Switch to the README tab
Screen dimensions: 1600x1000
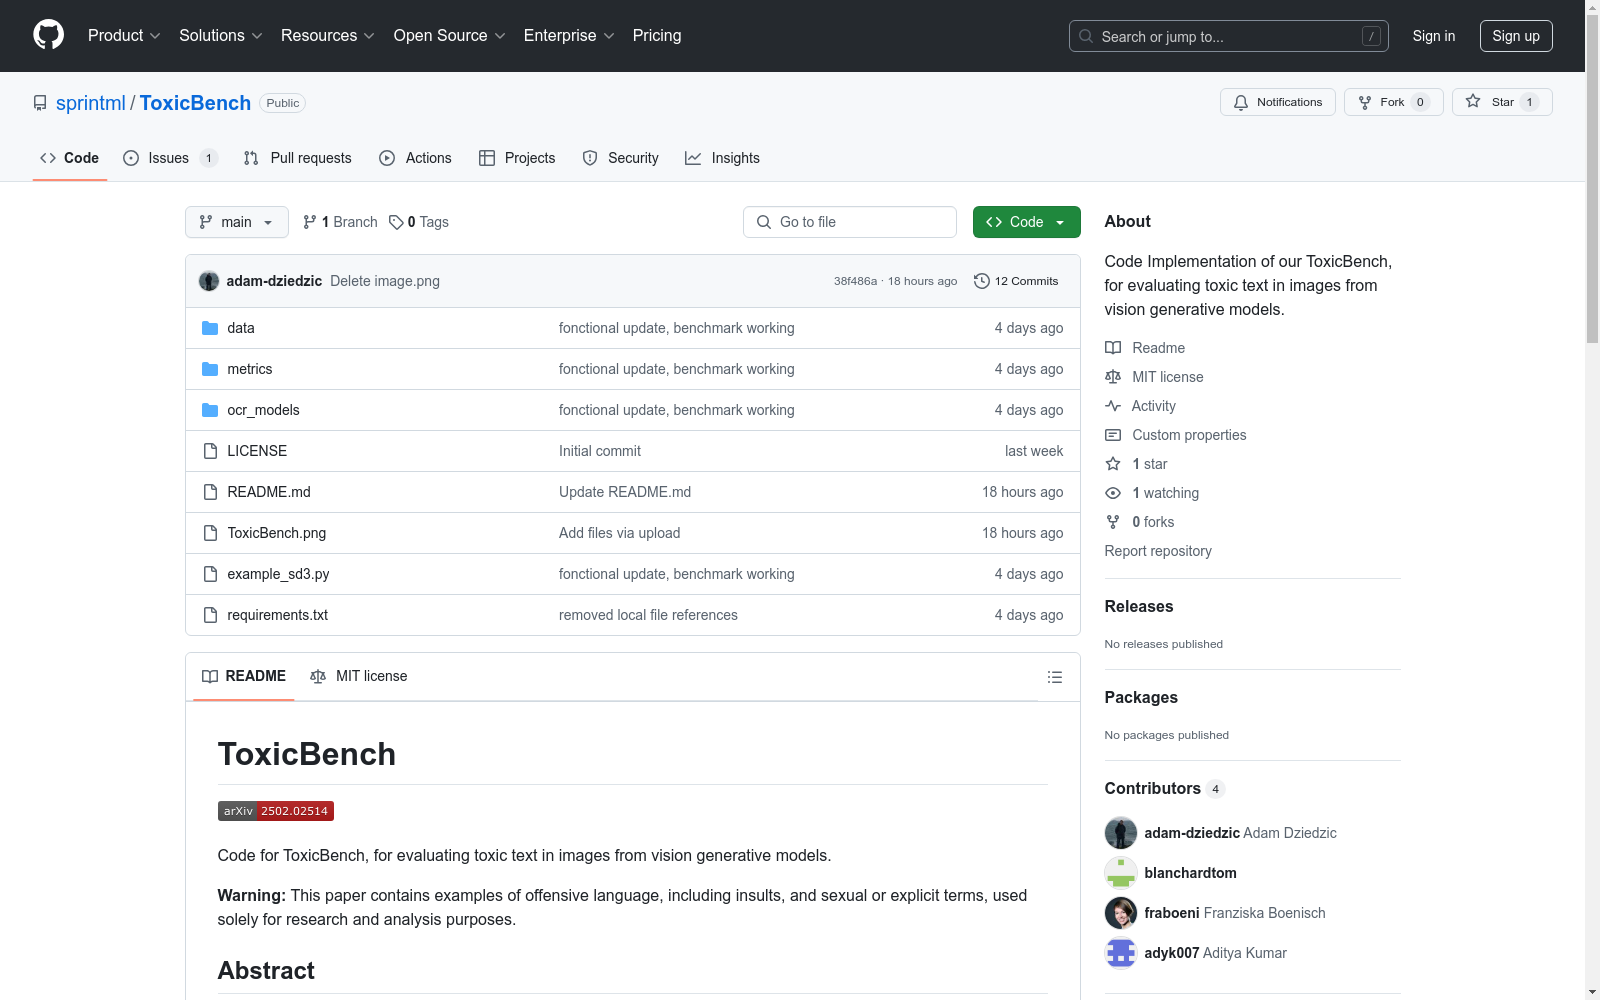tap(244, 676)
